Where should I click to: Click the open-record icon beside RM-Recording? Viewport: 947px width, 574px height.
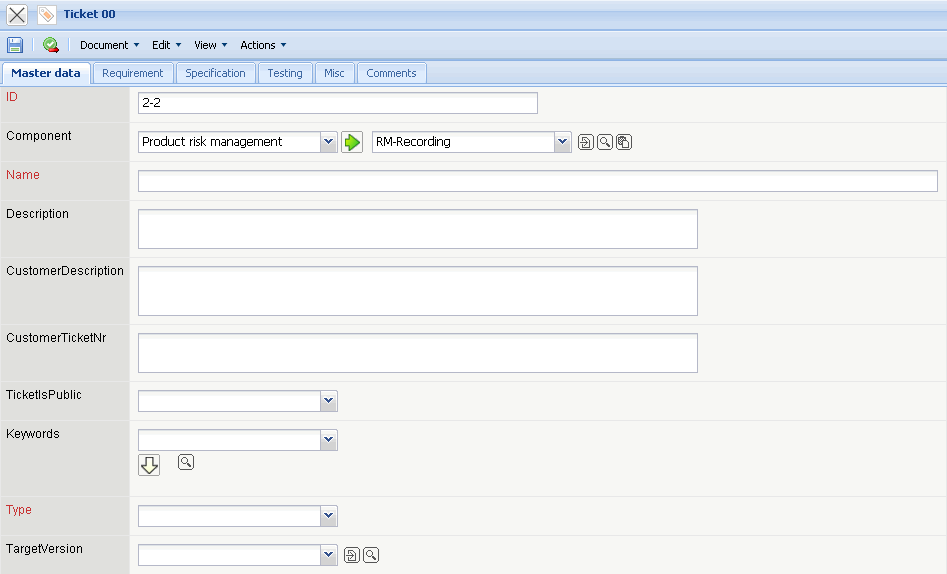[x=586, y=142]
